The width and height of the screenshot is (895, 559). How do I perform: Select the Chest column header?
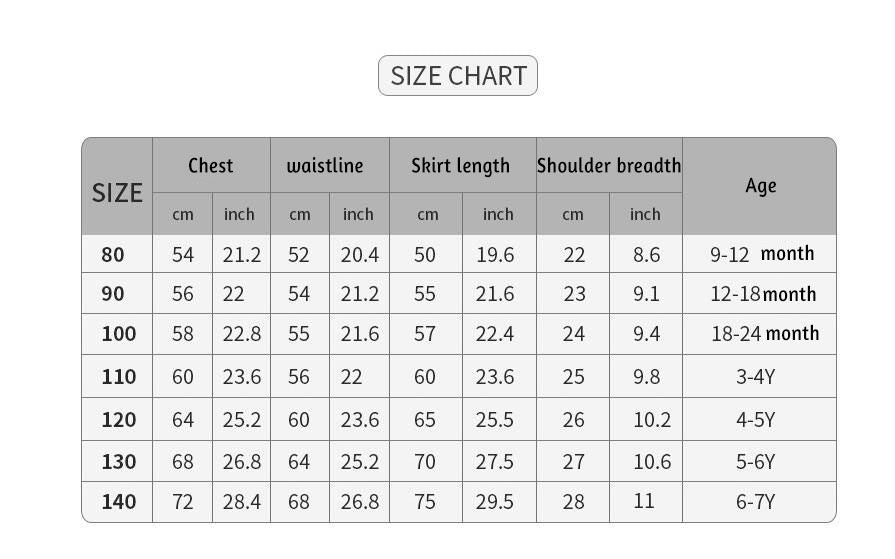210,165
